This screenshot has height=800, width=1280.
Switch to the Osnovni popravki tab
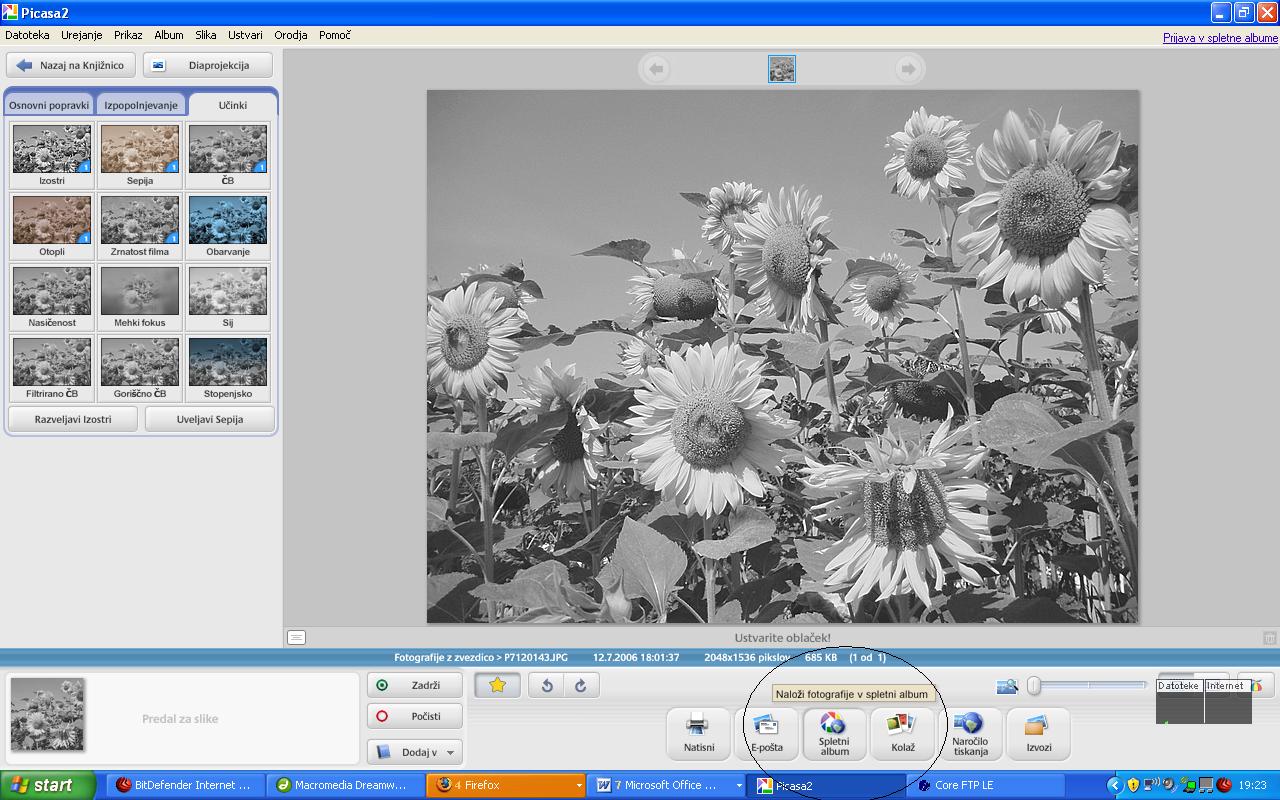click(49, 105)
